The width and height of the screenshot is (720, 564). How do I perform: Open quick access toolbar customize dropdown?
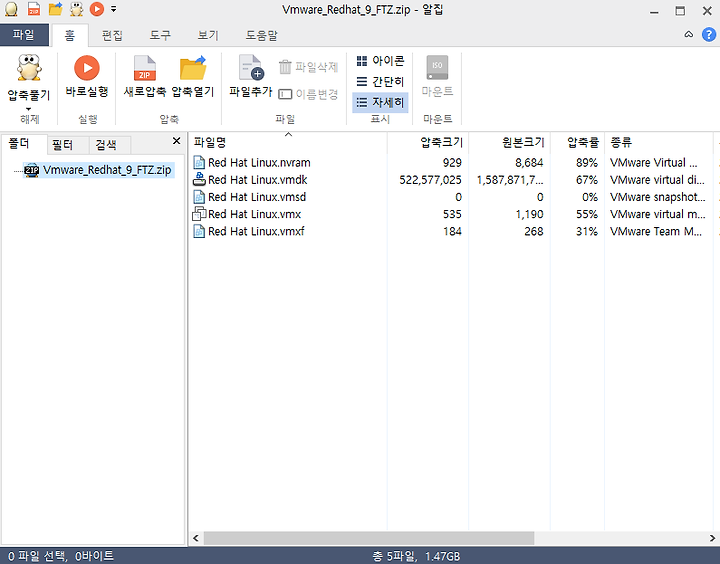click(x=113, y=9)
